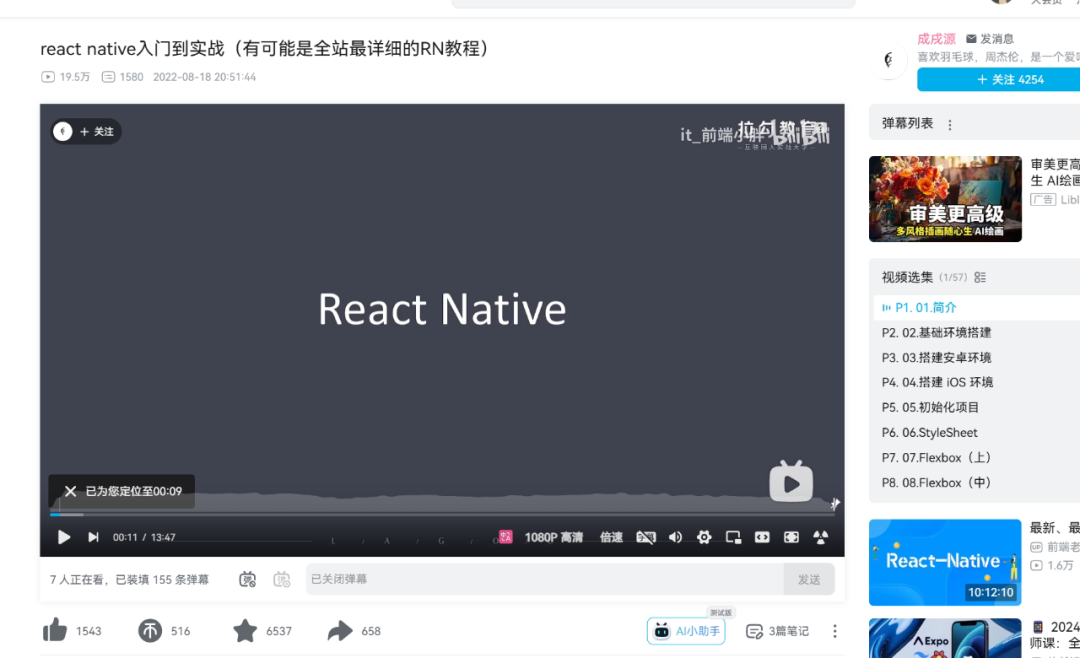Follow uploader via +关注 in player
Screen dimensions: 1080x658
96,132
